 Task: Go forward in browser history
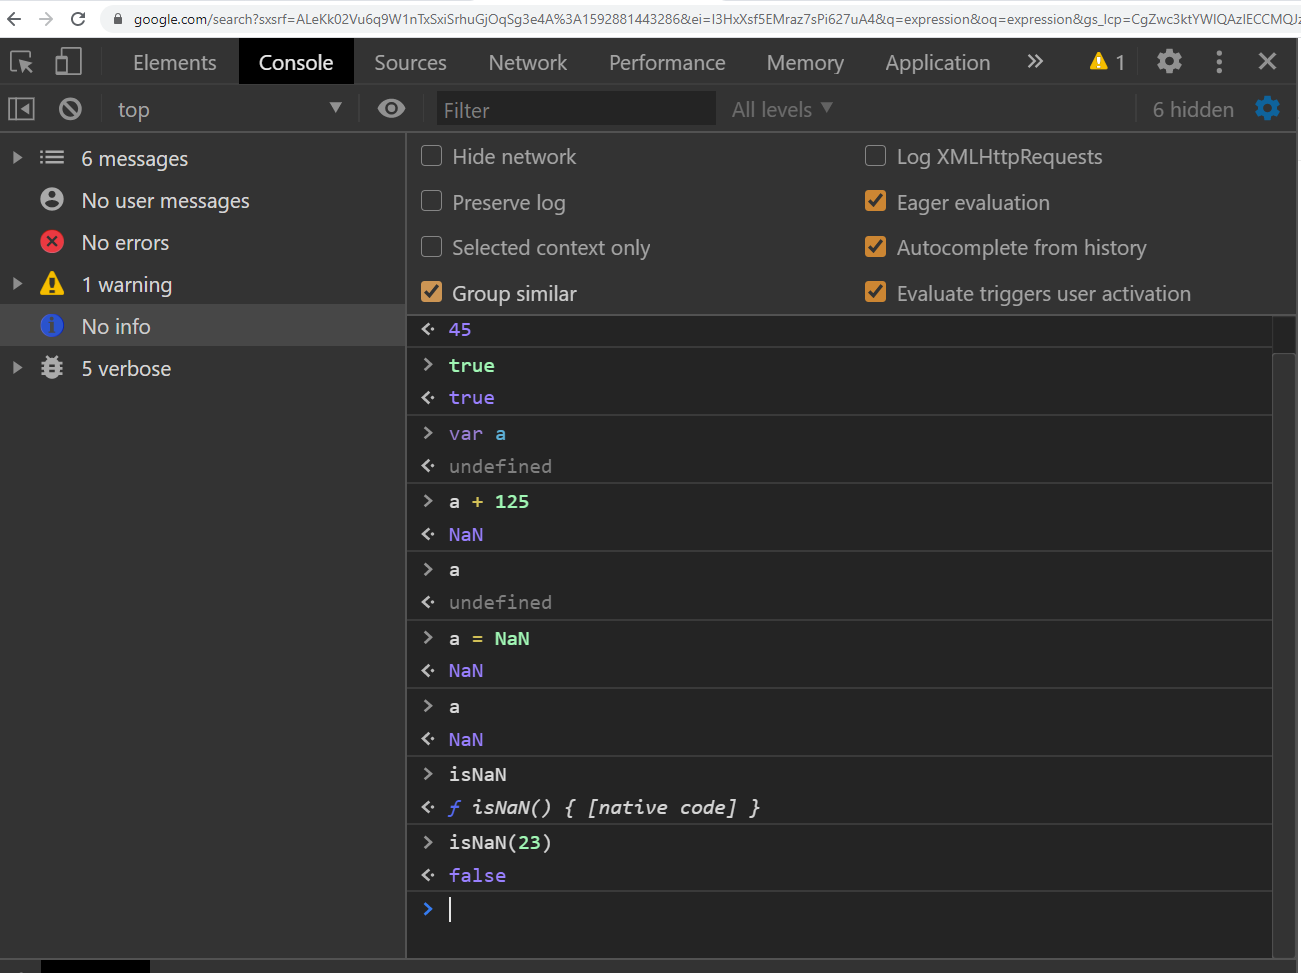point(46,19)
